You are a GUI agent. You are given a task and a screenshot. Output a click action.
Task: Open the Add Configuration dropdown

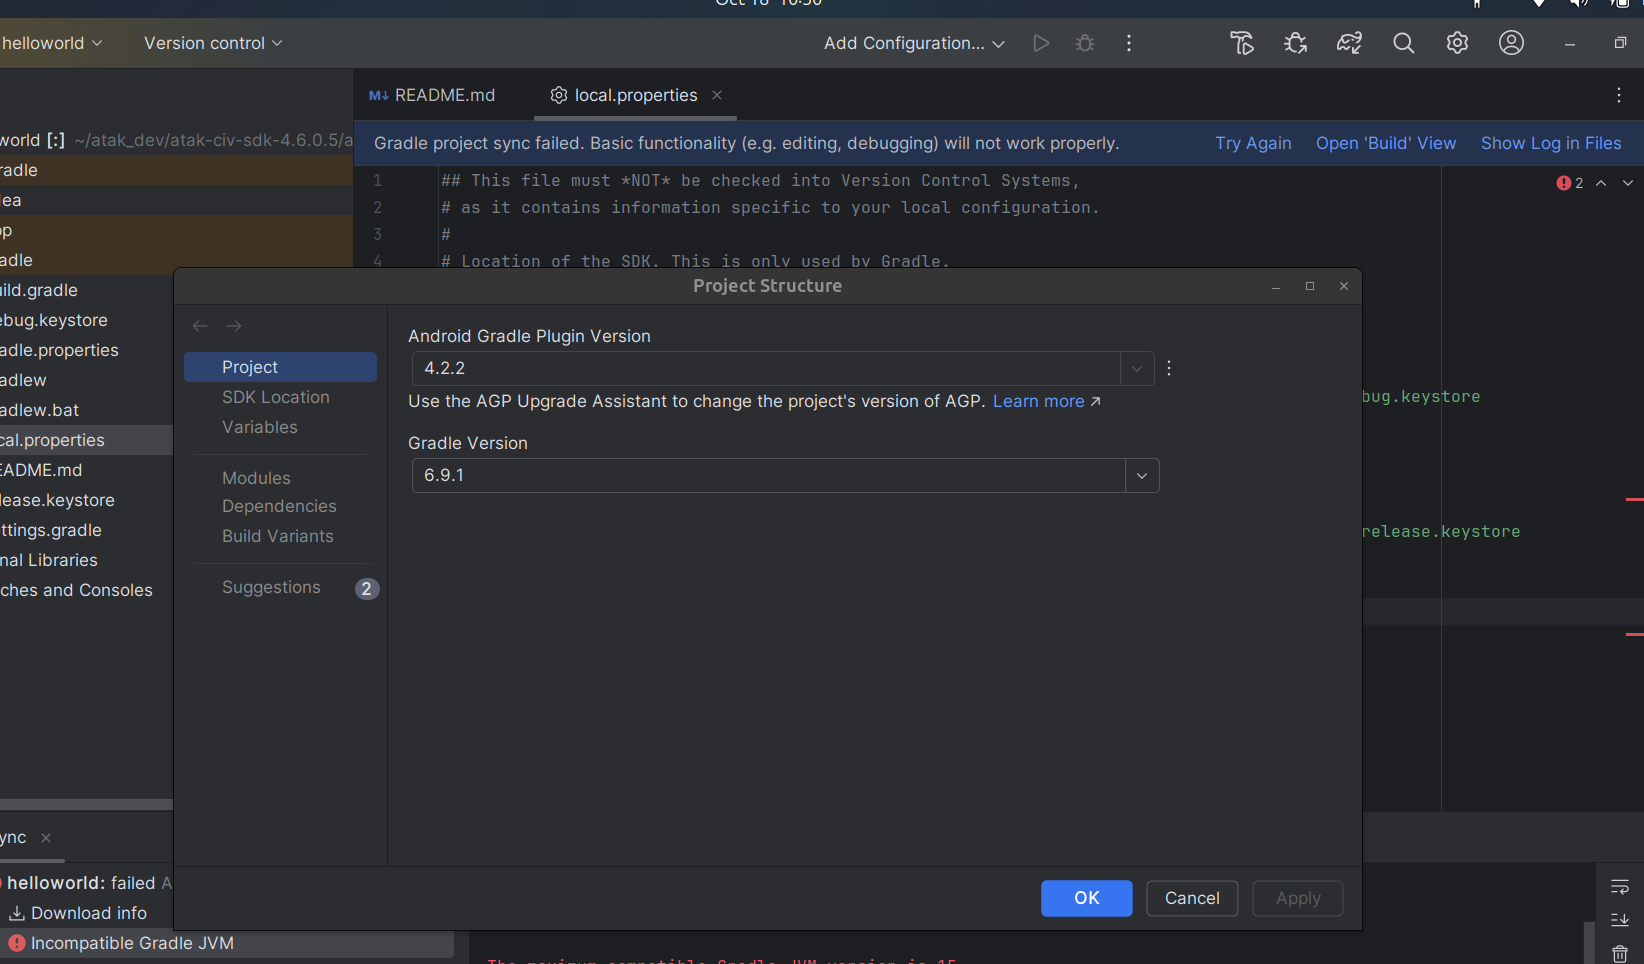point(914,43)
